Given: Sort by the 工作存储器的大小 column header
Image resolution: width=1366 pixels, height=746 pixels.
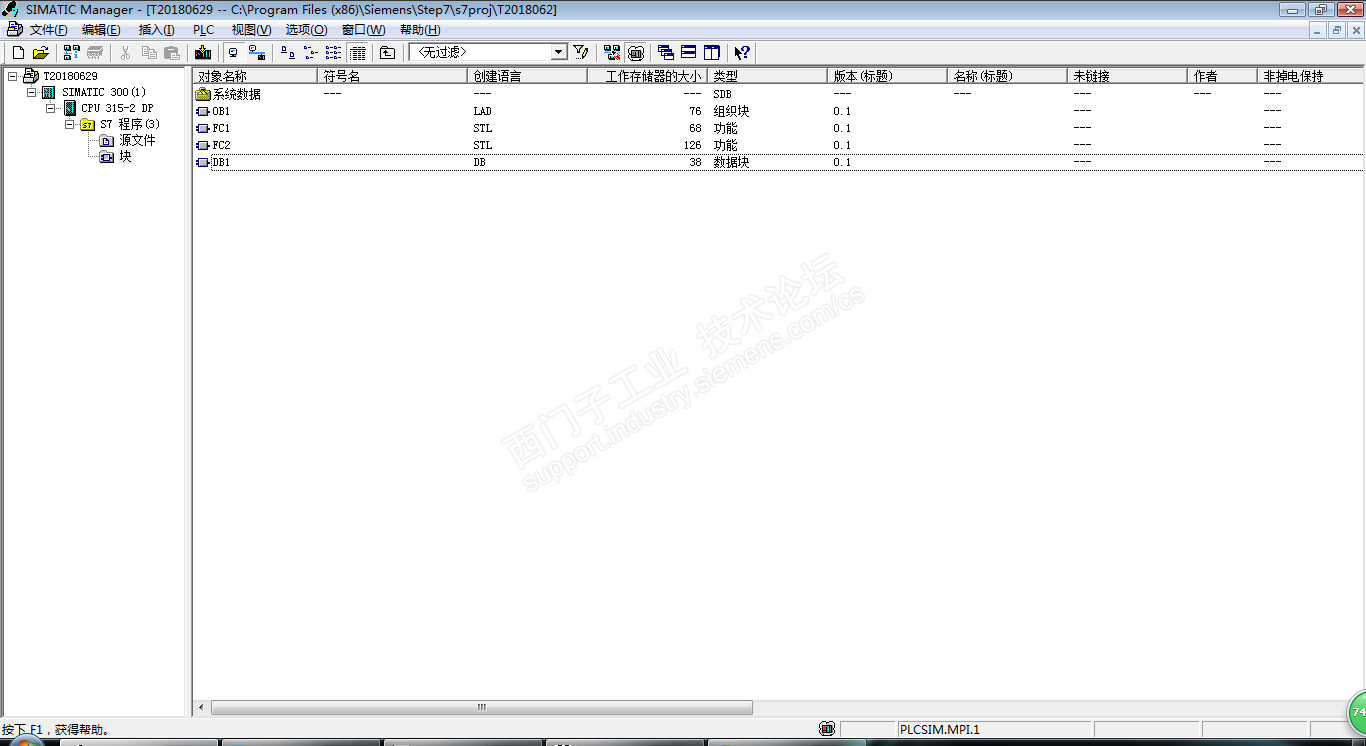Looking at the screenshot, I should [648, 76].
